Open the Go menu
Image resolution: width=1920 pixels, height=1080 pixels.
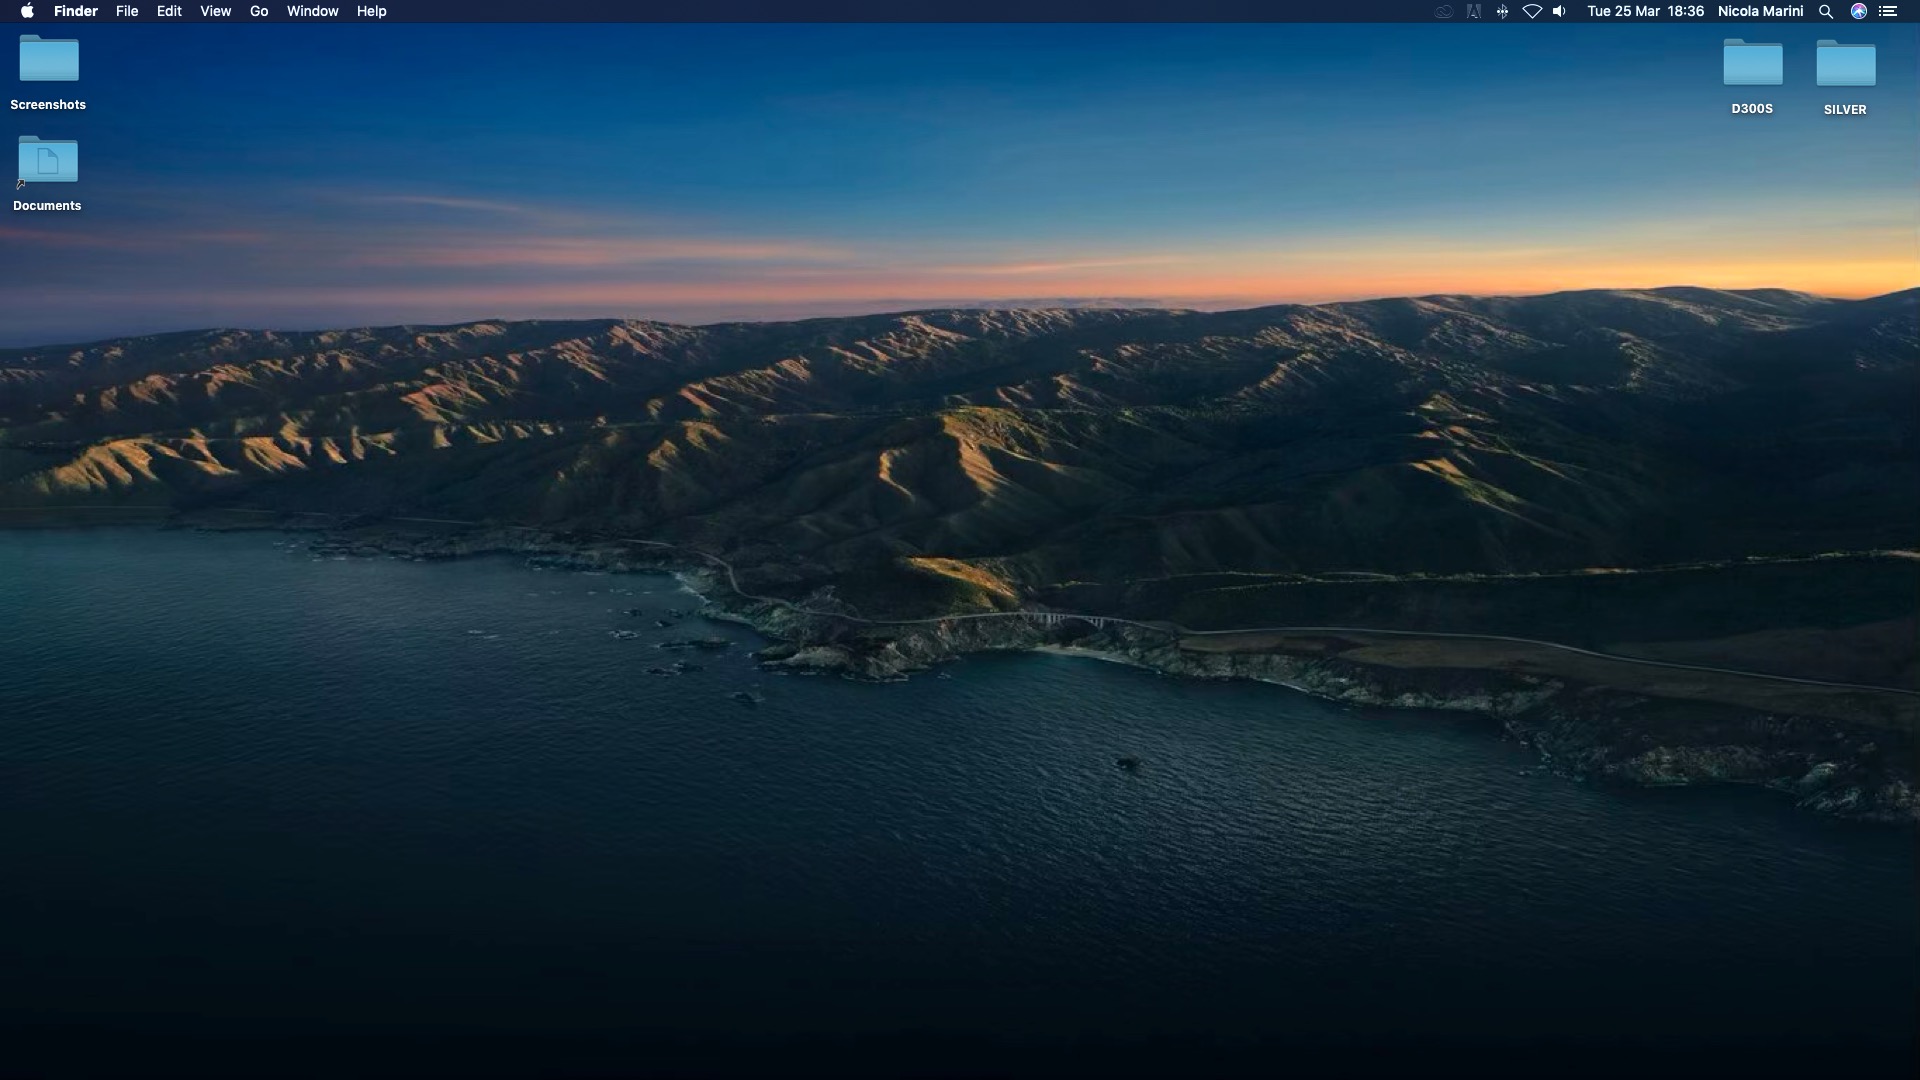259,11
